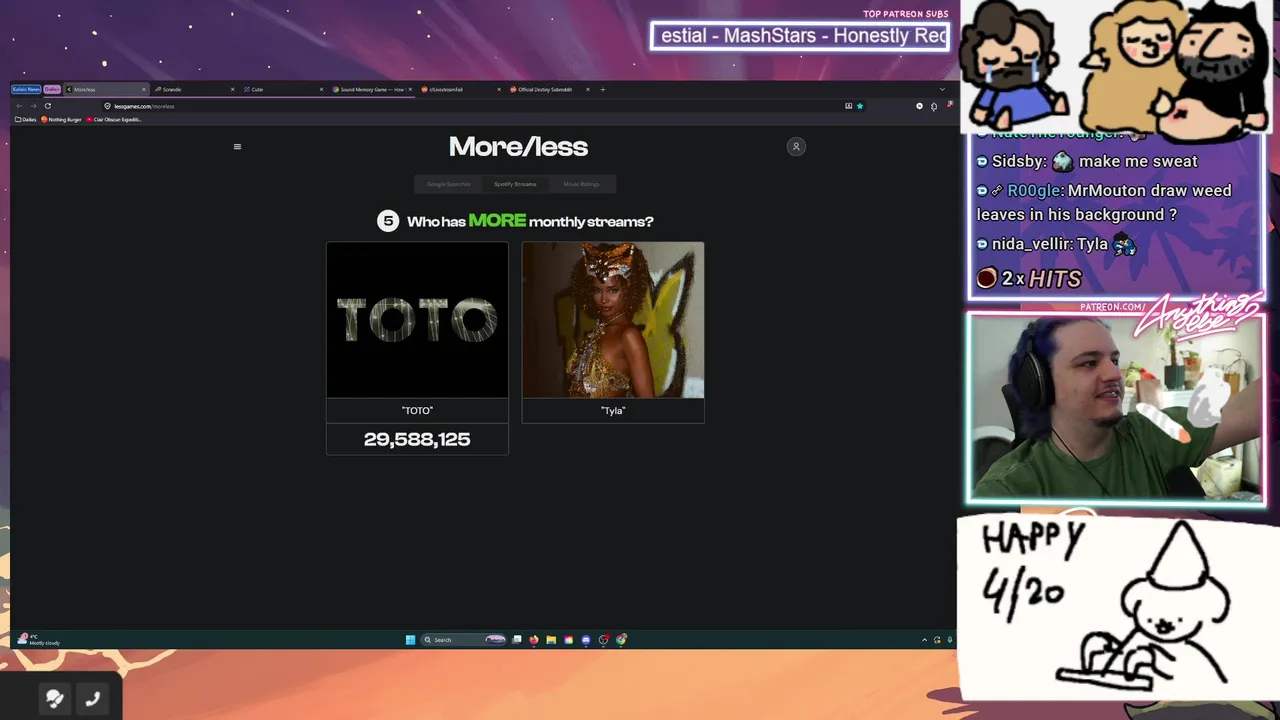Open Task View on the taskbar
1280x720 pixels.
click(x=517, y=640)
